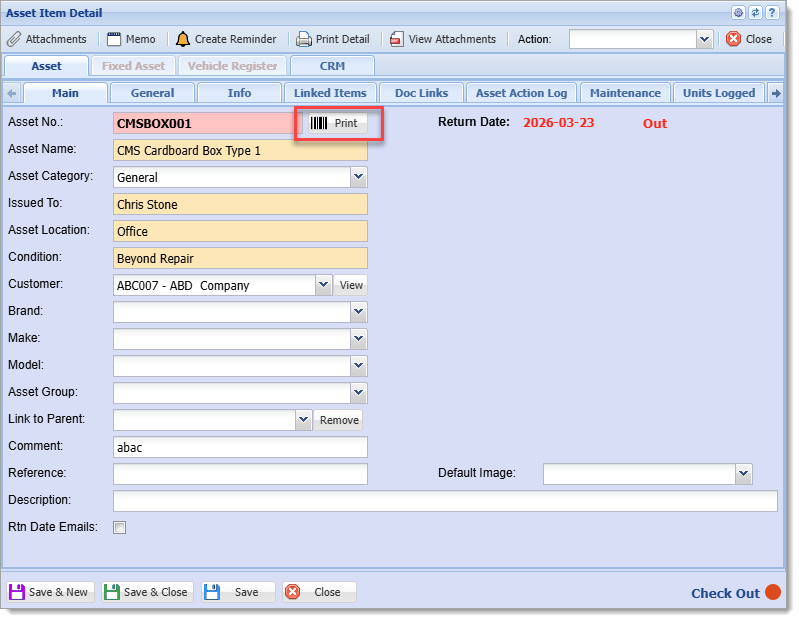Open View Attachments PDF icon
The width and height of the screenshot is (799, 621).
[x=397, y=39]
